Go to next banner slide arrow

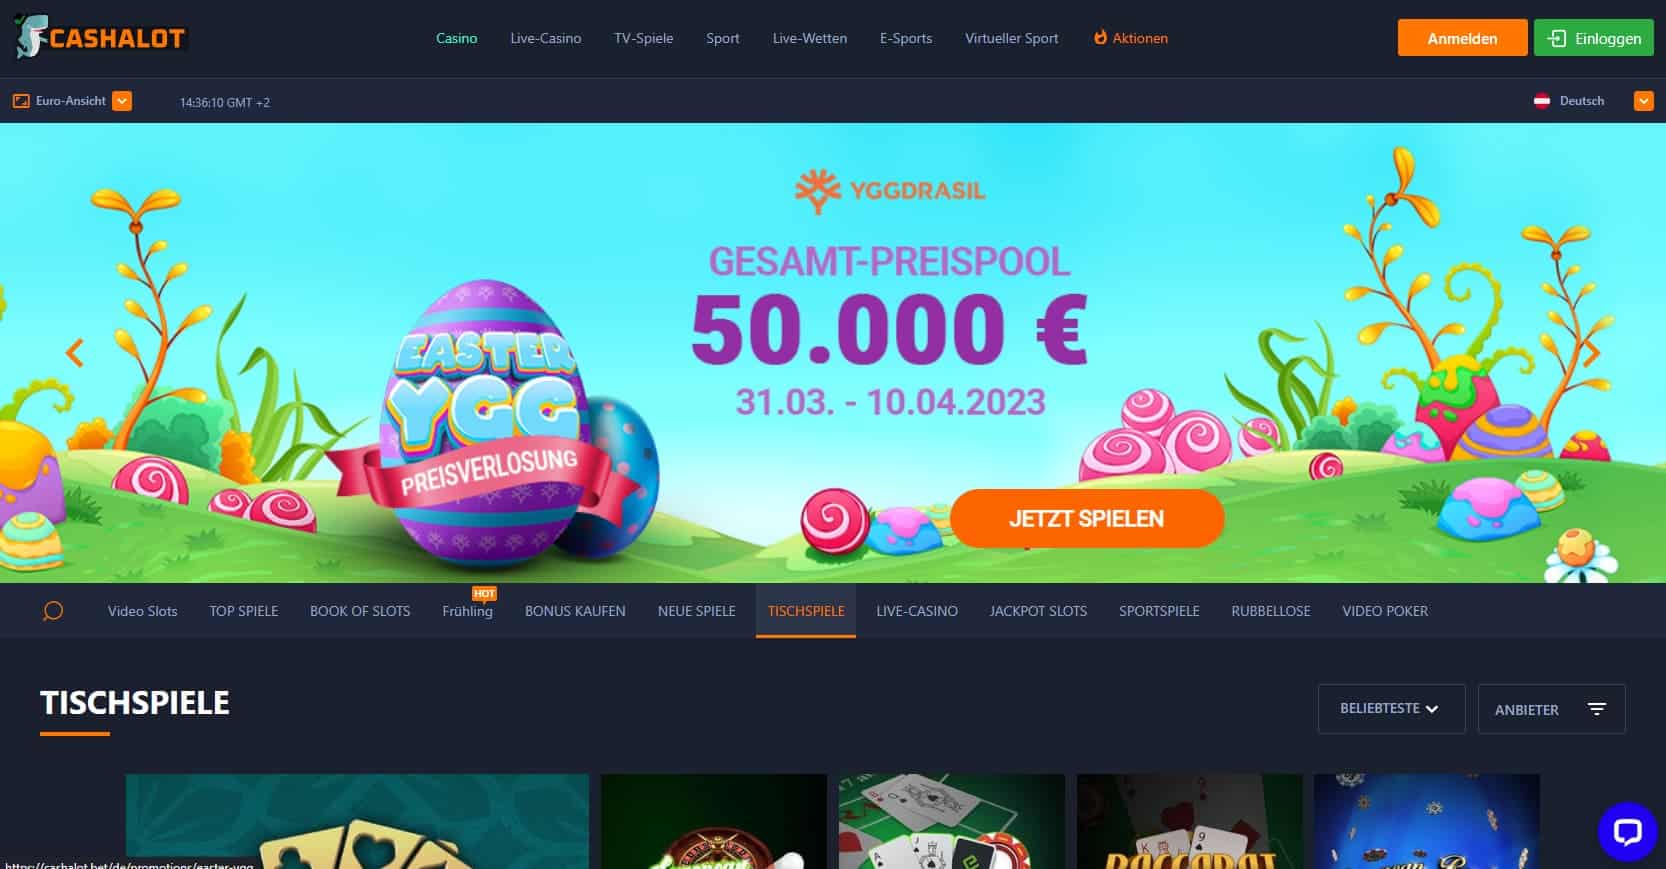(x=1592, y=353)
